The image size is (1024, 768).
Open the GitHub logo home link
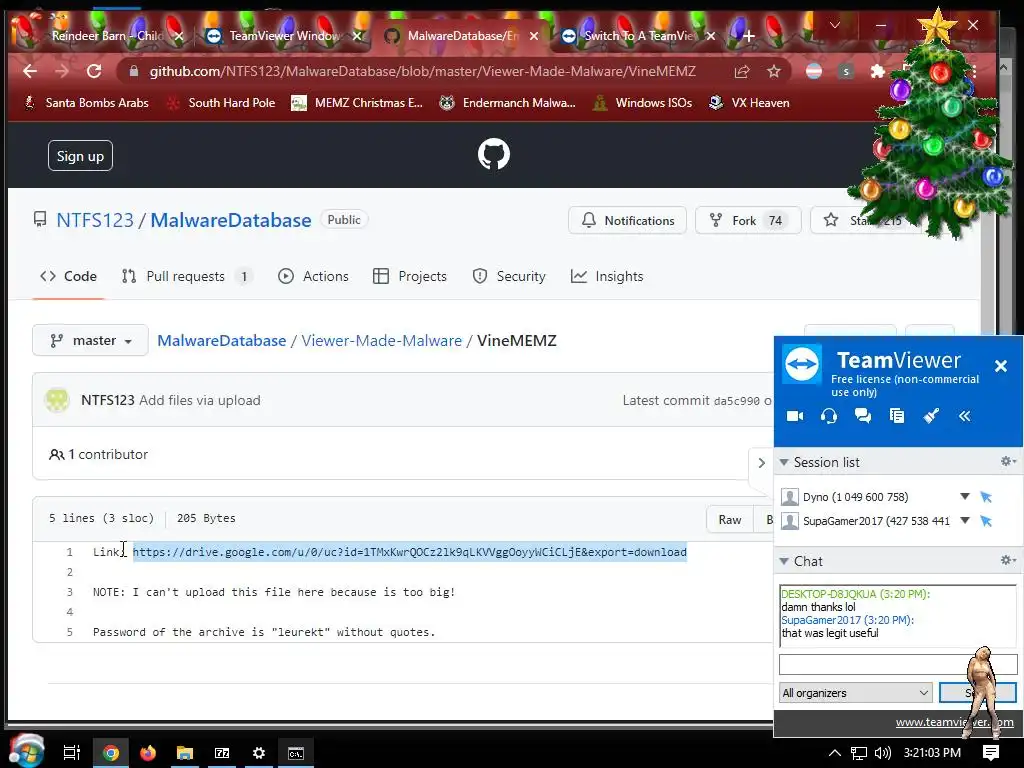(494, 155)
